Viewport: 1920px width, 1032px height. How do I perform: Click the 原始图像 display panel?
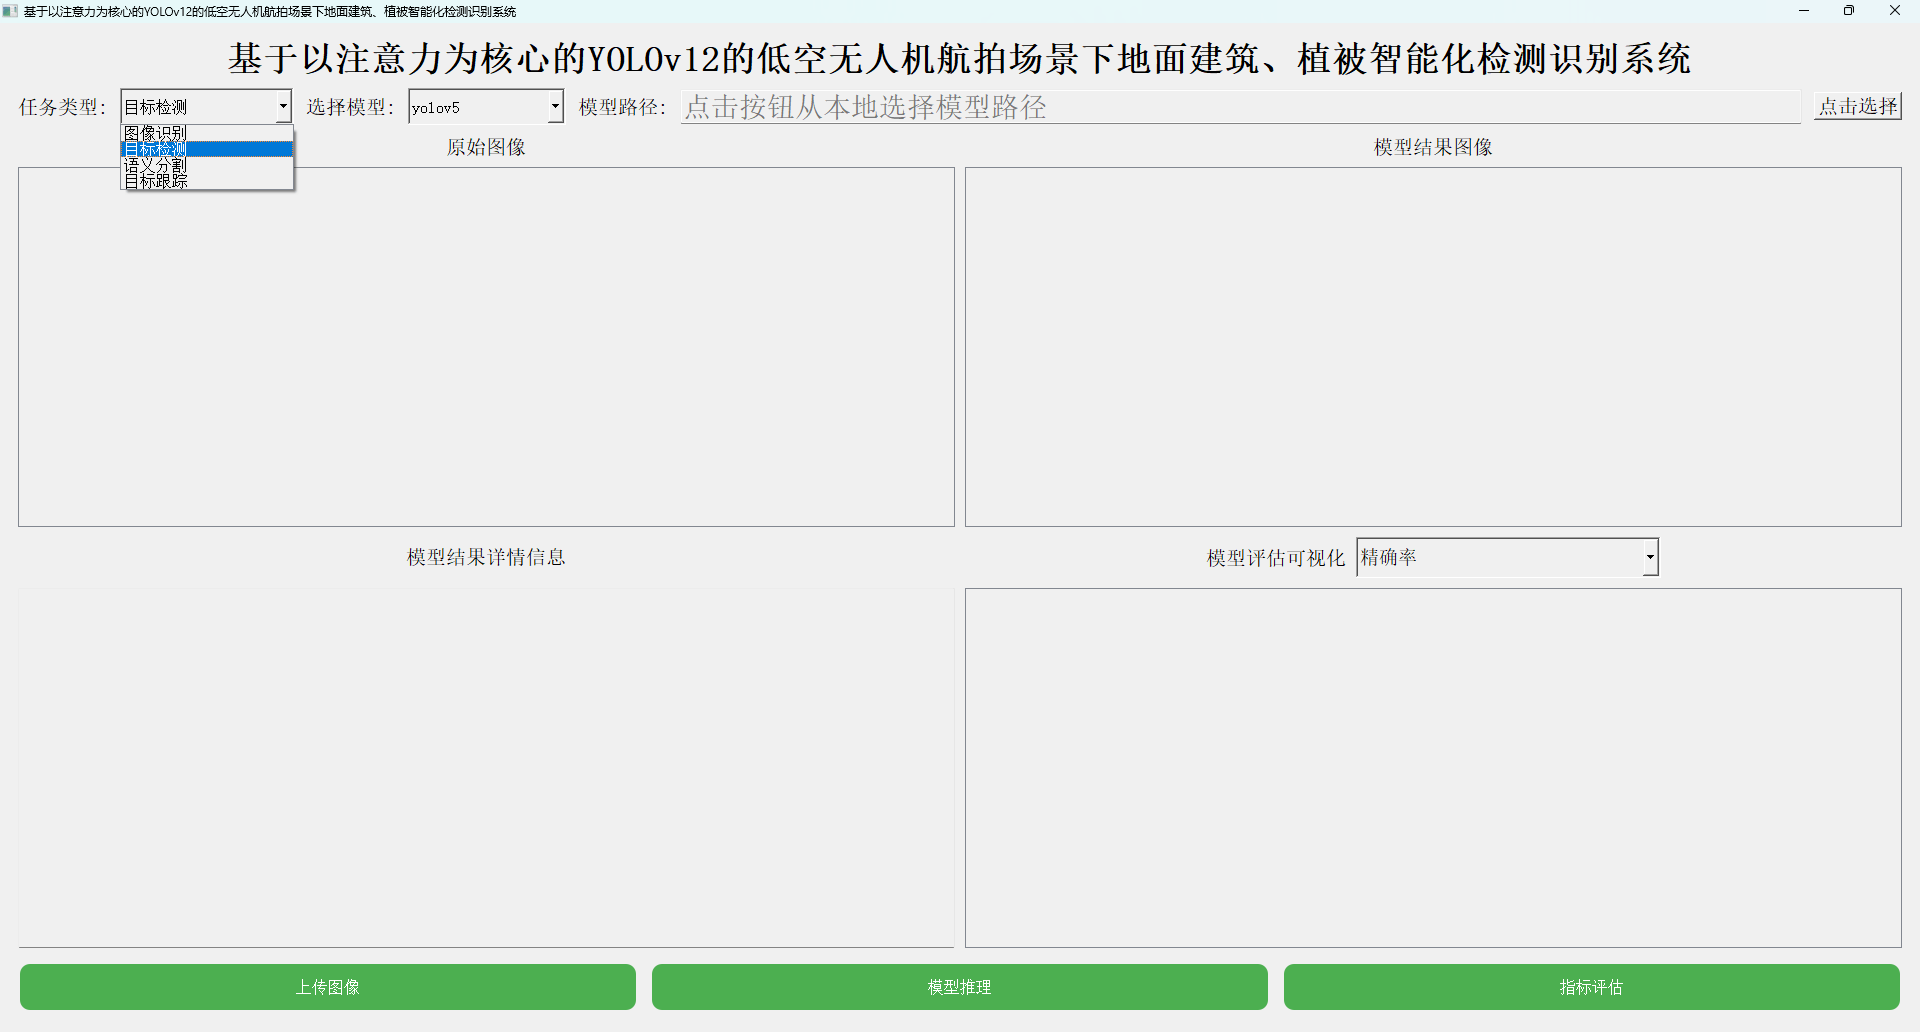pyautogui.click(x=486, y=347)
